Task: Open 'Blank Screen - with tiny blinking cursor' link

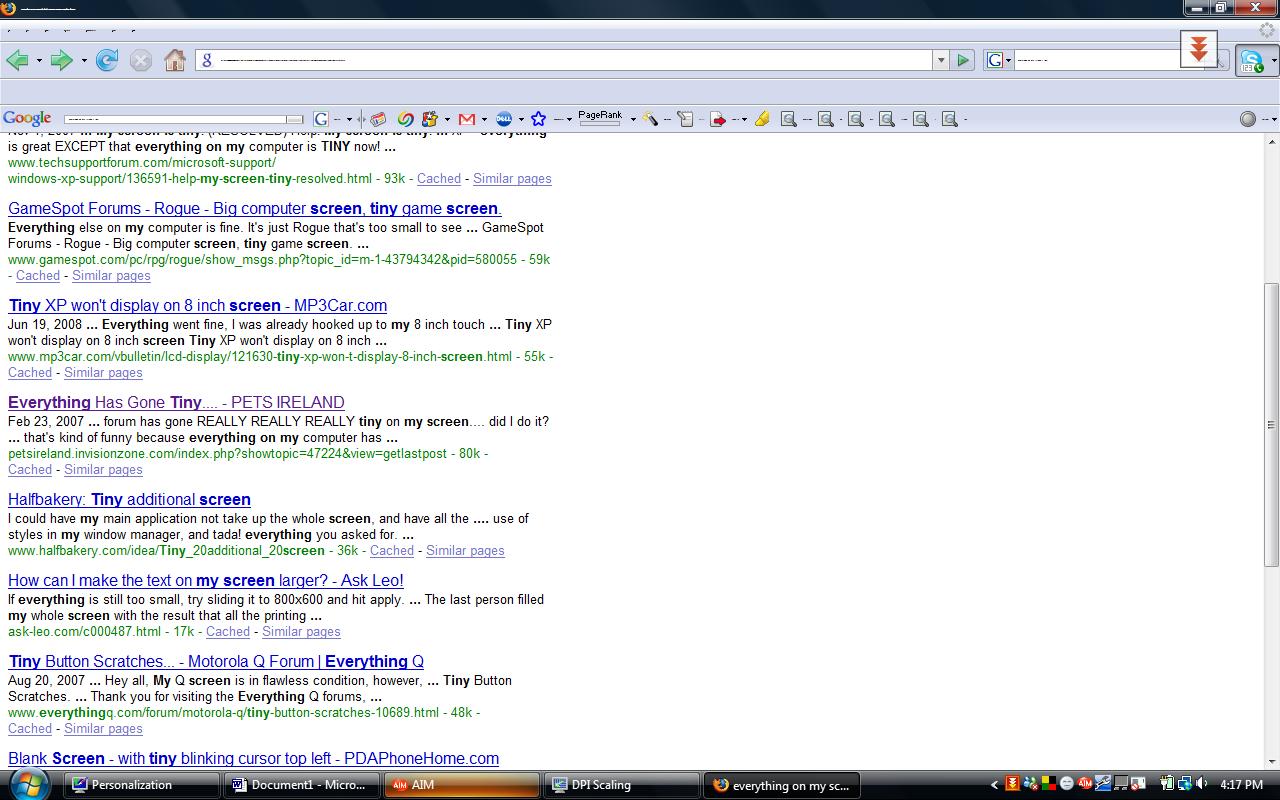Action: [253, 759]
